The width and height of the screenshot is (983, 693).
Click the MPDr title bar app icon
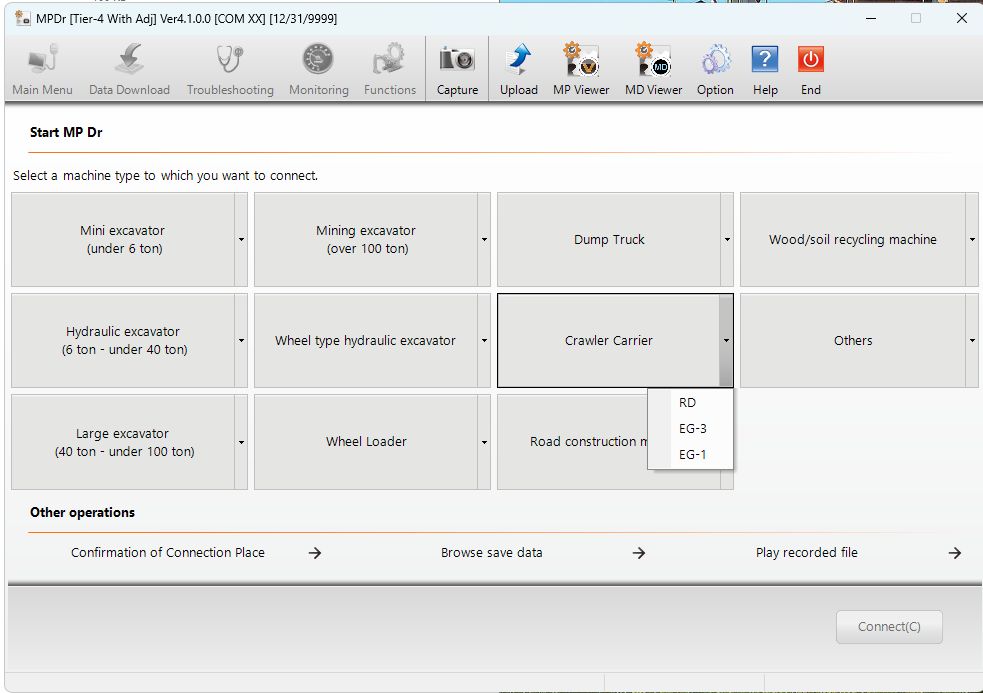tap(23, 18)
